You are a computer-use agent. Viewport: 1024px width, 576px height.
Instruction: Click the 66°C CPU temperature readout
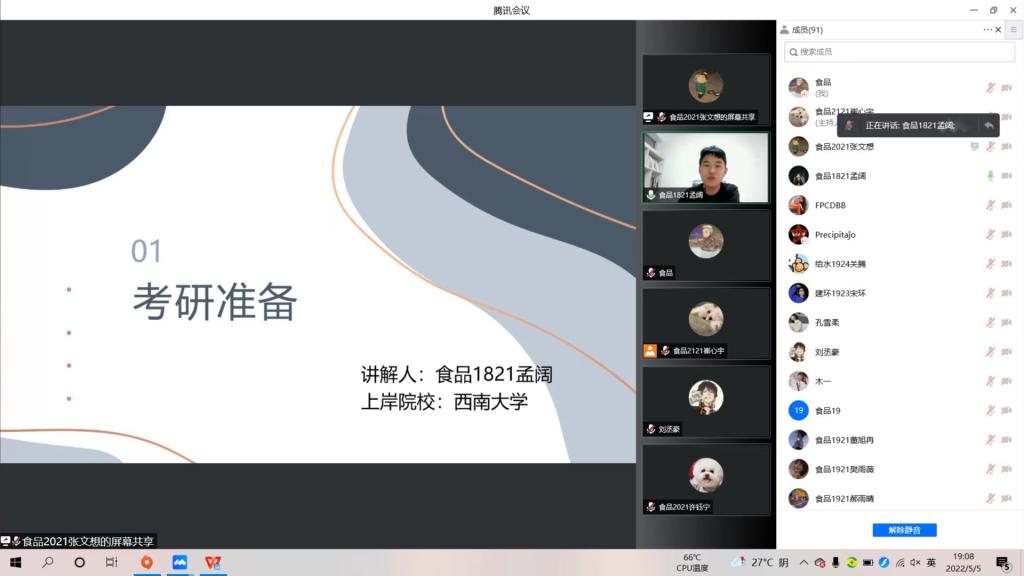(x=692, y=562)
